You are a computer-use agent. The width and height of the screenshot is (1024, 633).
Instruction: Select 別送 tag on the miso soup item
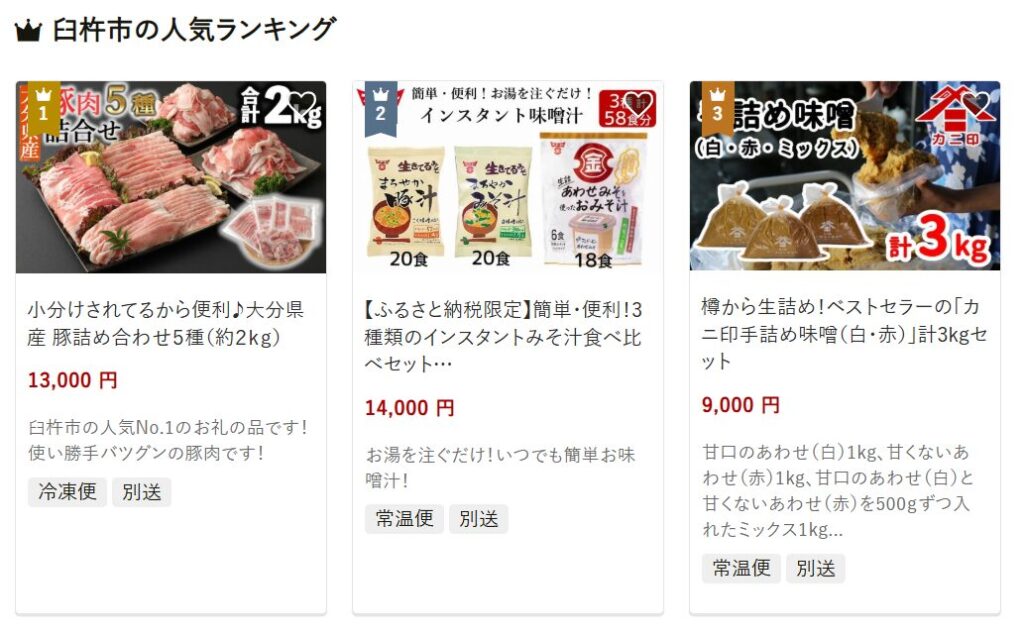pyautogui.click(x=479, y=519)
